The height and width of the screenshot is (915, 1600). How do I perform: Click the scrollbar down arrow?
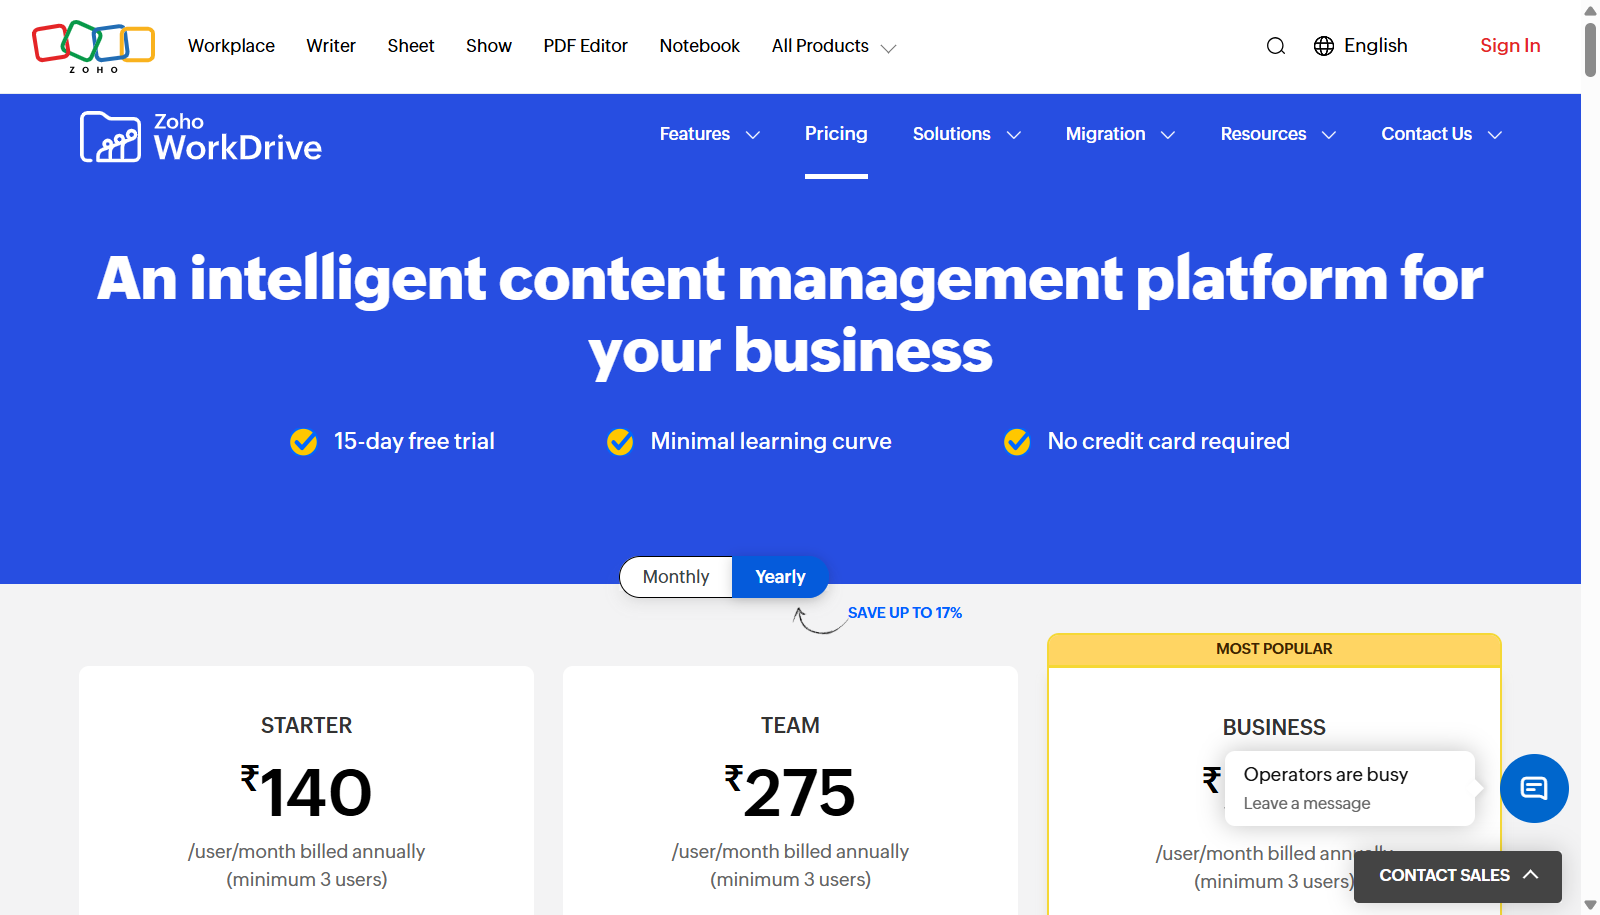coord(1590,905)
